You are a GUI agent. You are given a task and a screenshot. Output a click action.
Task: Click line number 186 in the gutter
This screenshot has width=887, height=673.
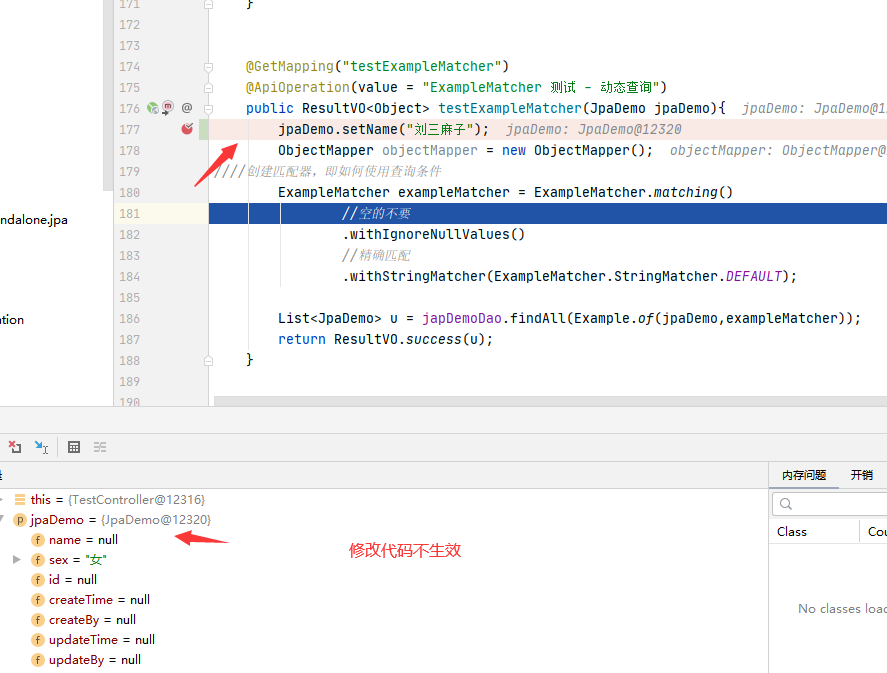[x=130, y=318]
